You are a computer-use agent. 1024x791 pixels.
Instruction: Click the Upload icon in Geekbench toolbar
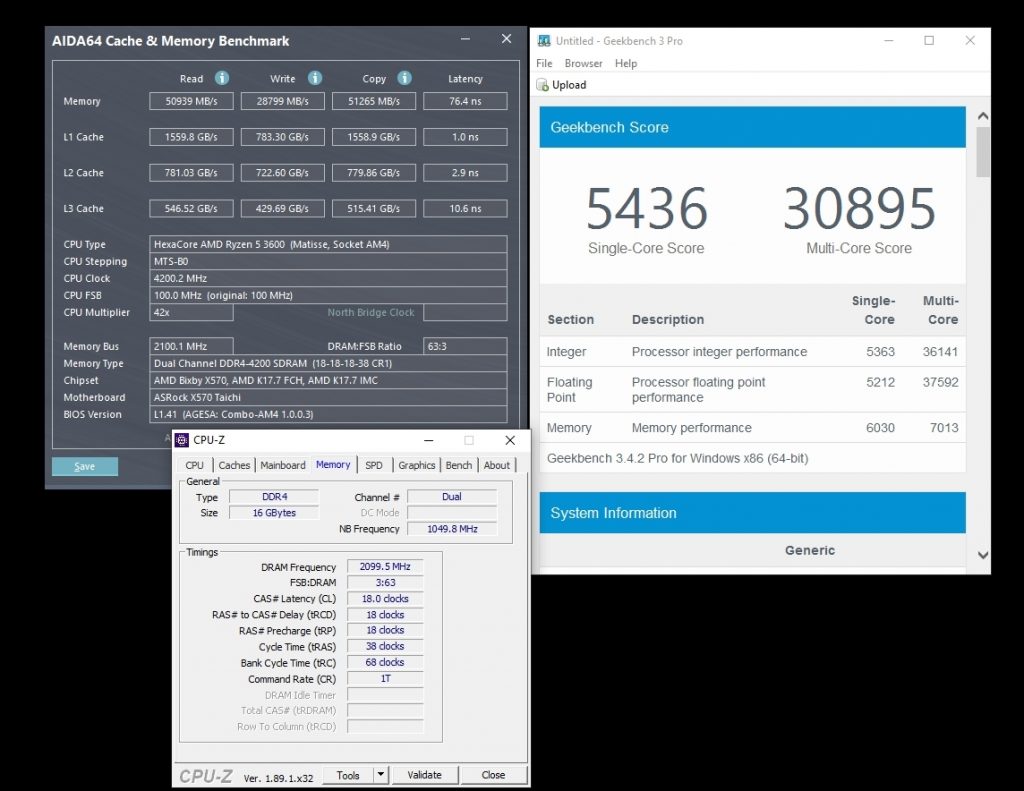pos(542,85)
